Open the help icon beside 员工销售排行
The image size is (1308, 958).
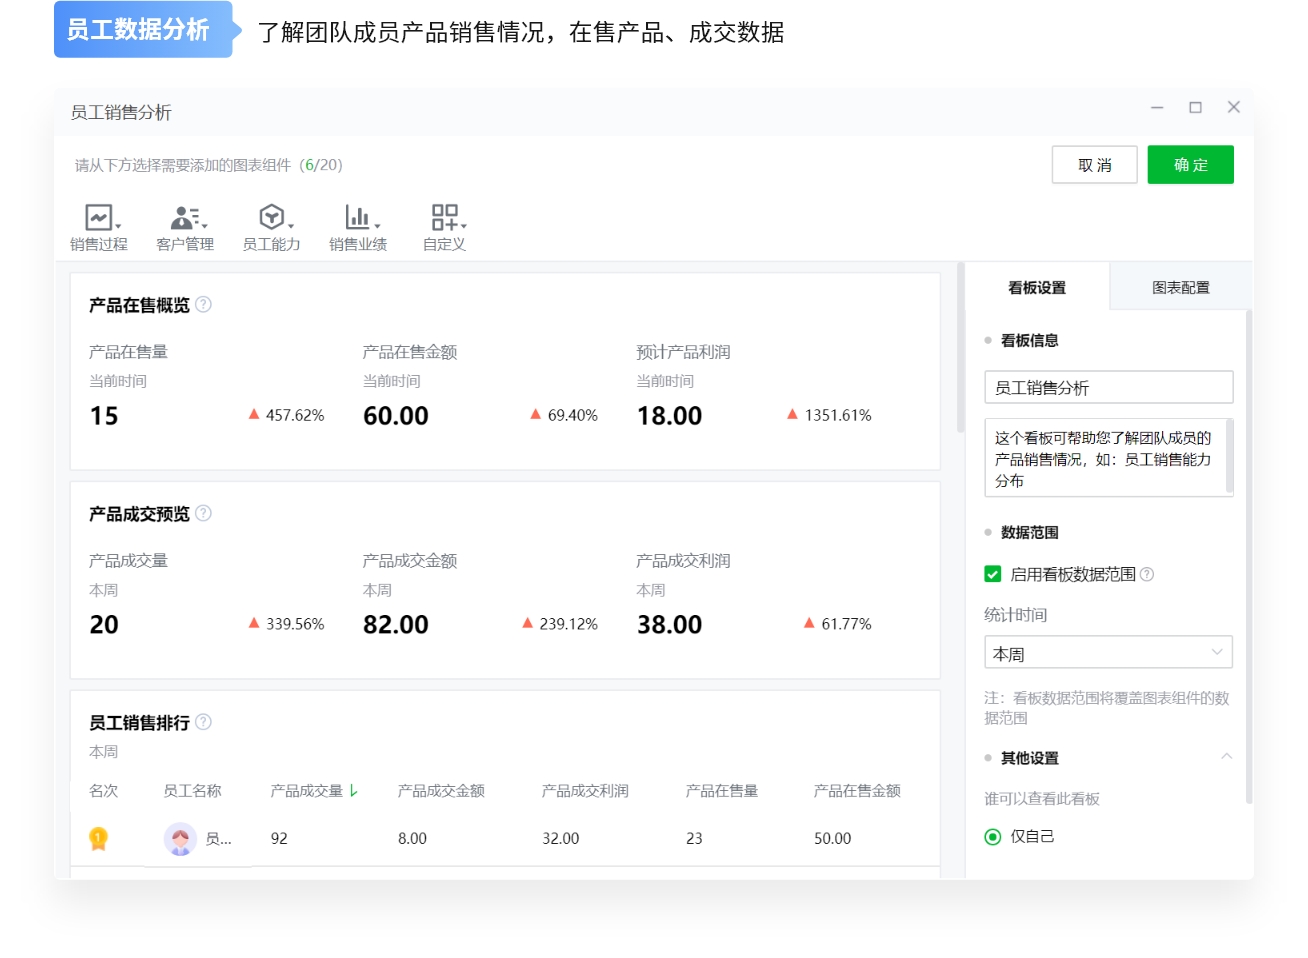[204, 722]
